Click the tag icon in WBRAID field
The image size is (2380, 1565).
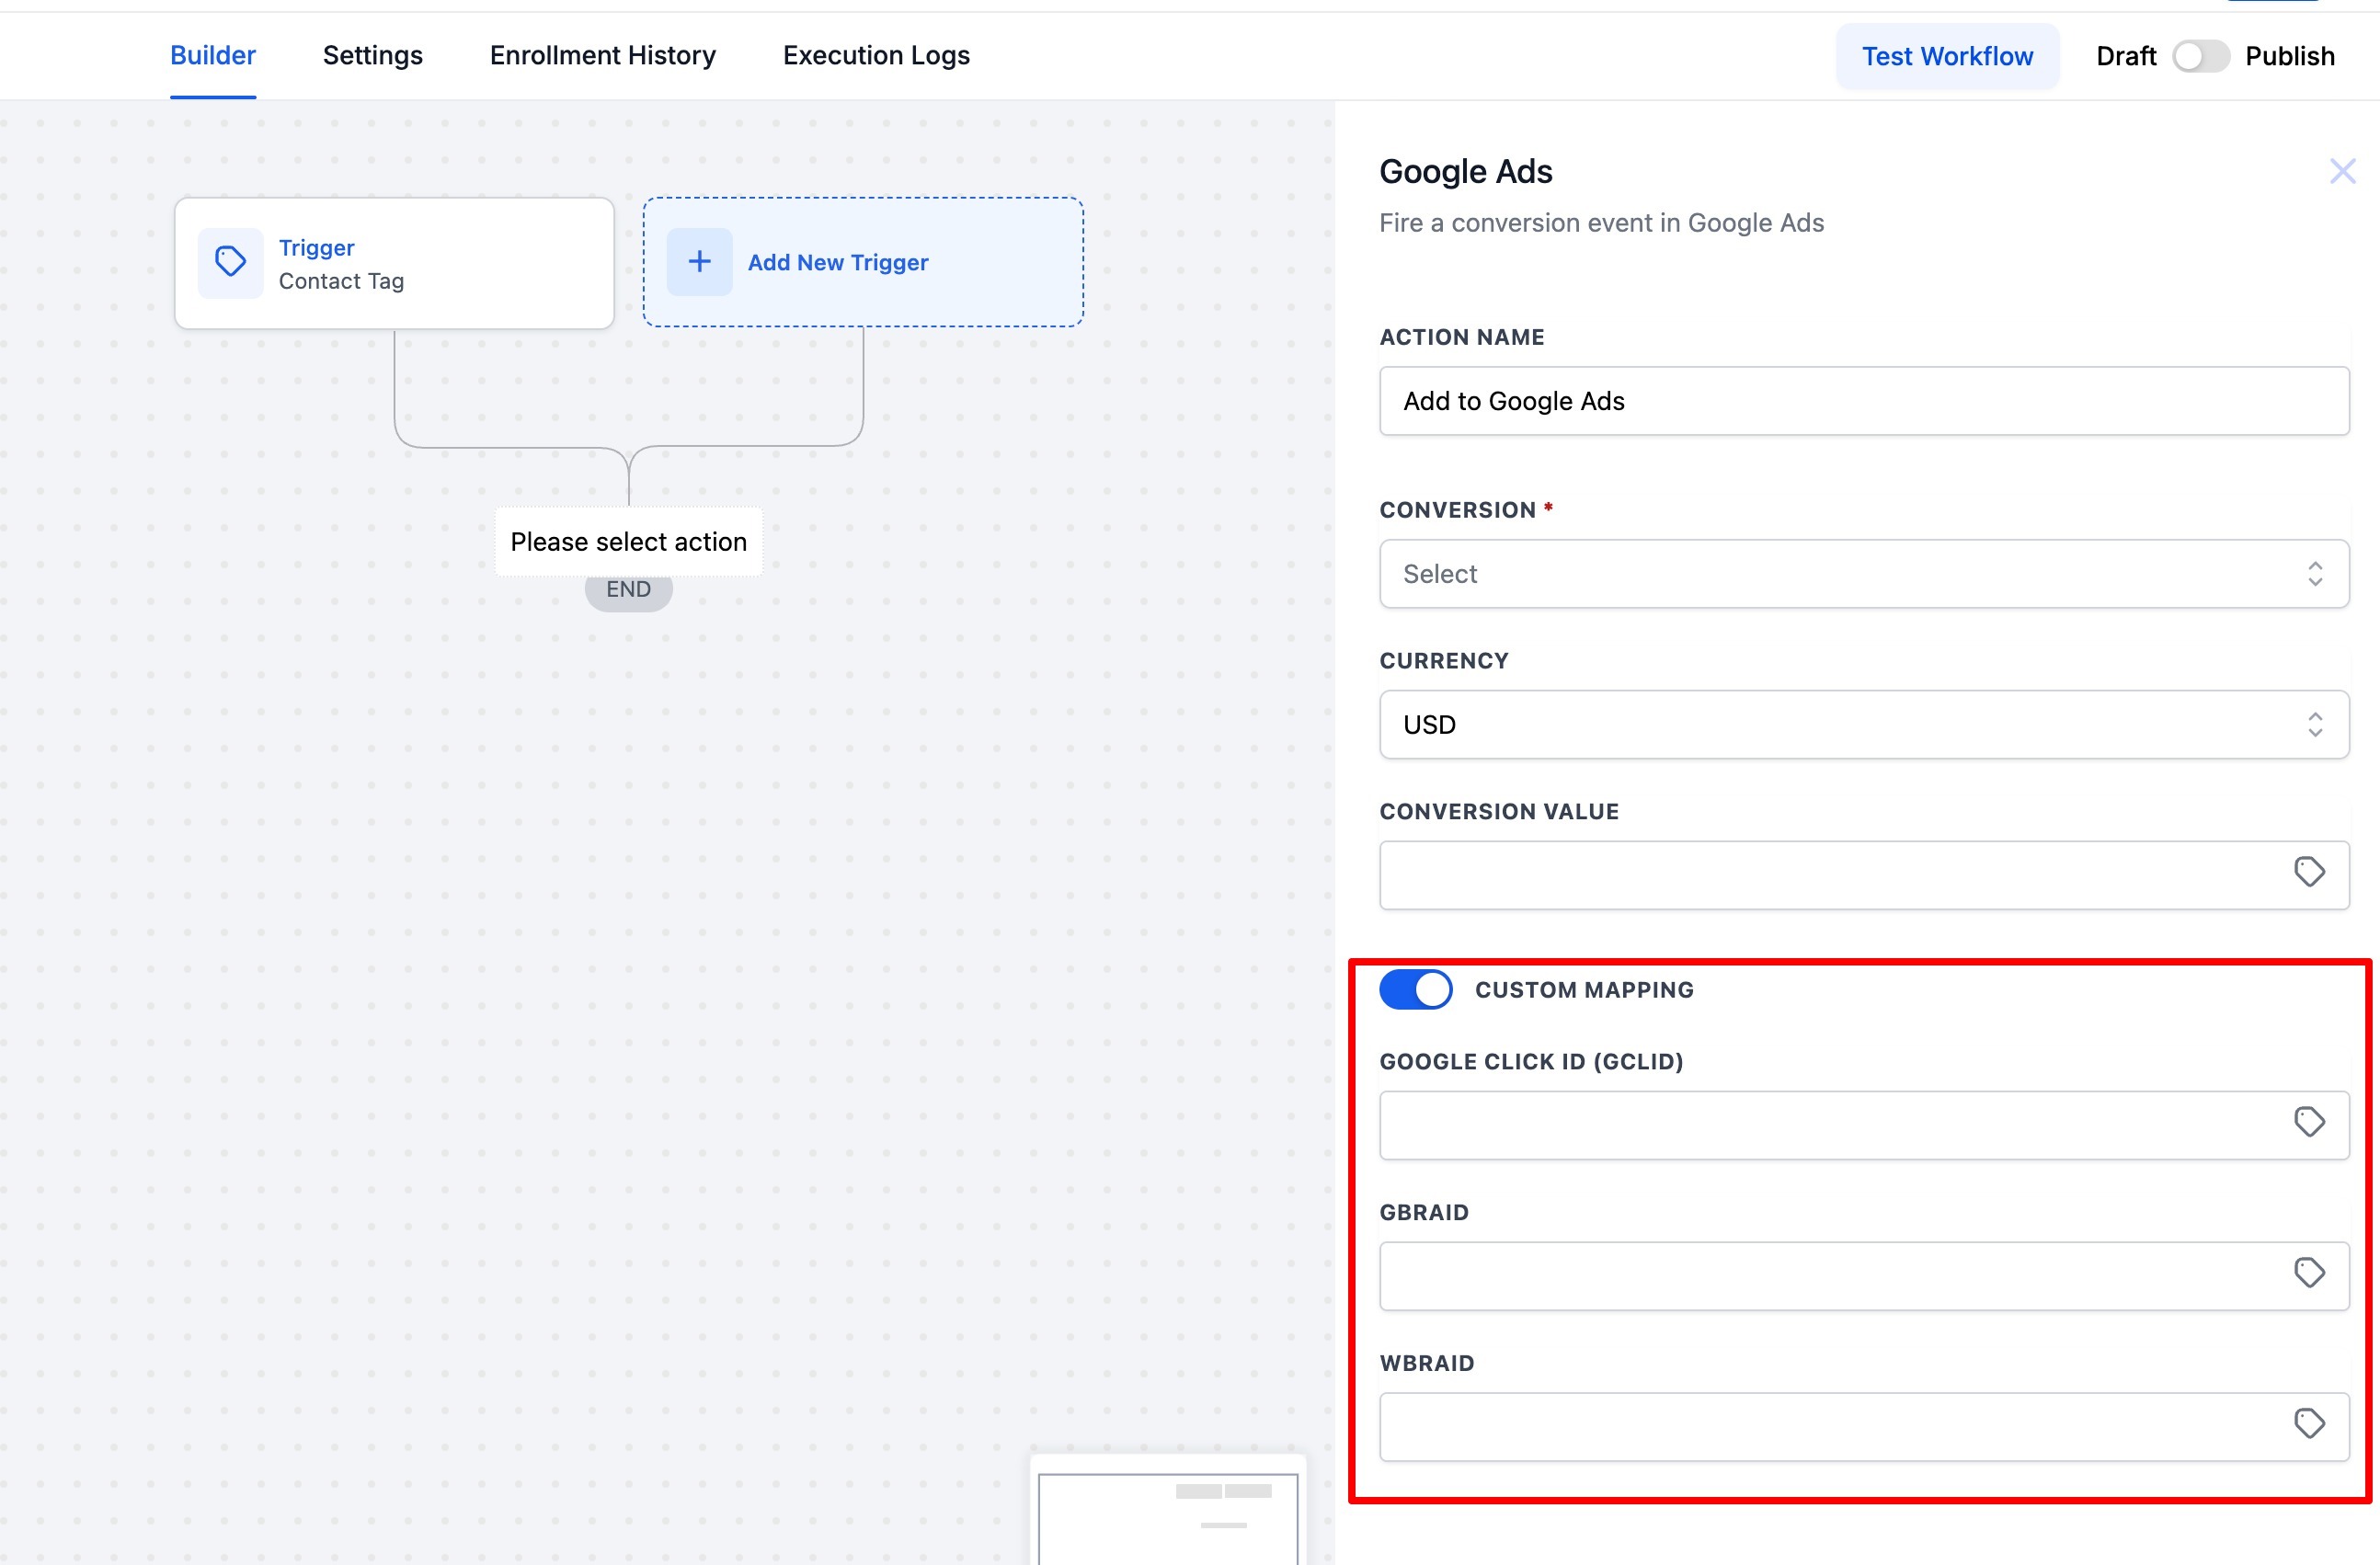tap(2308, 1423)
